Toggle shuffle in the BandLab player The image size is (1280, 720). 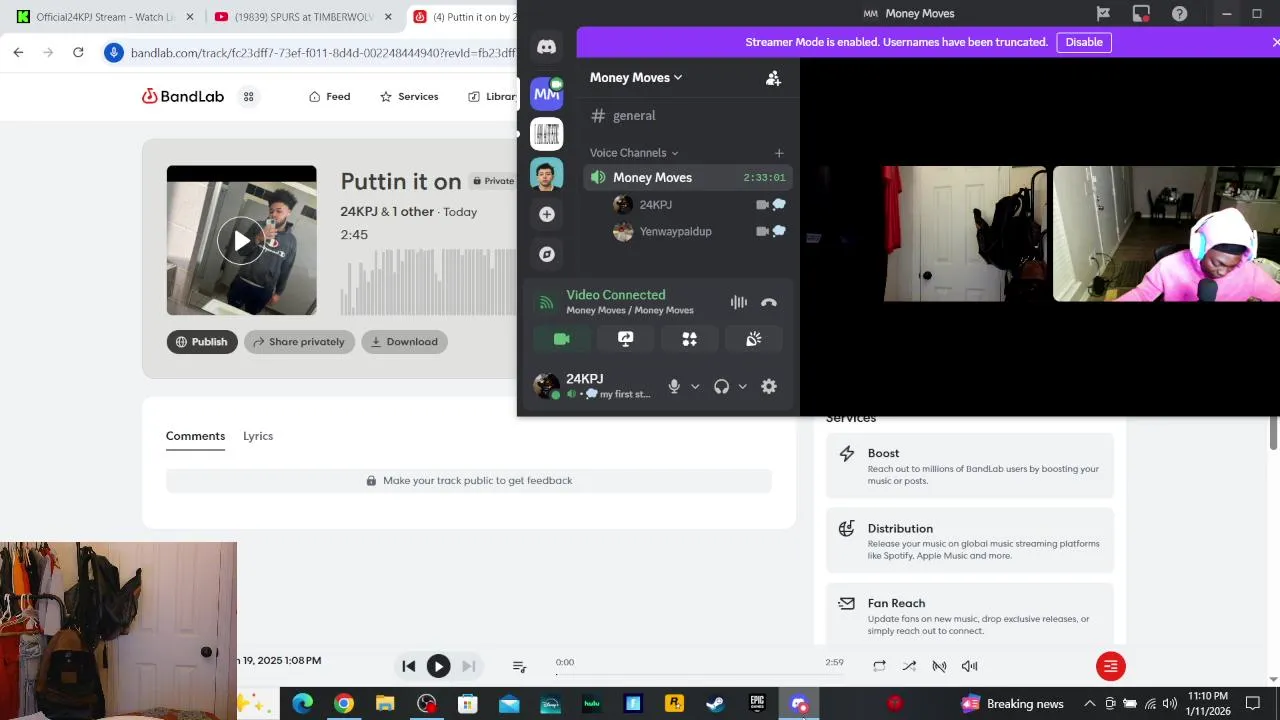(x=909, y=666)
